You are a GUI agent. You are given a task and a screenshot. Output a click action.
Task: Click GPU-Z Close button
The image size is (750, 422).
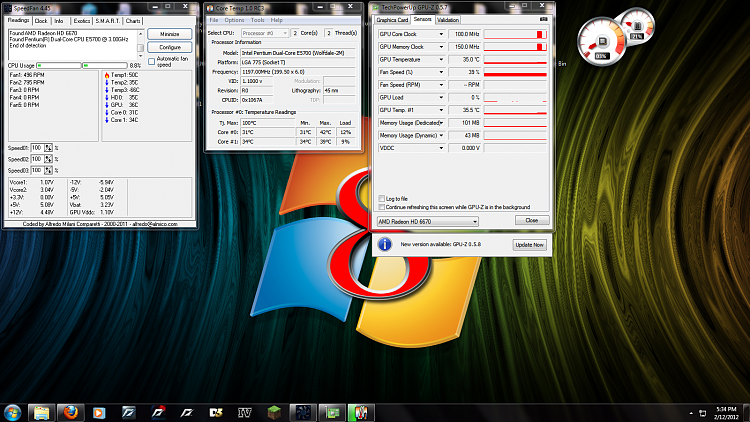tap(532, 220)
